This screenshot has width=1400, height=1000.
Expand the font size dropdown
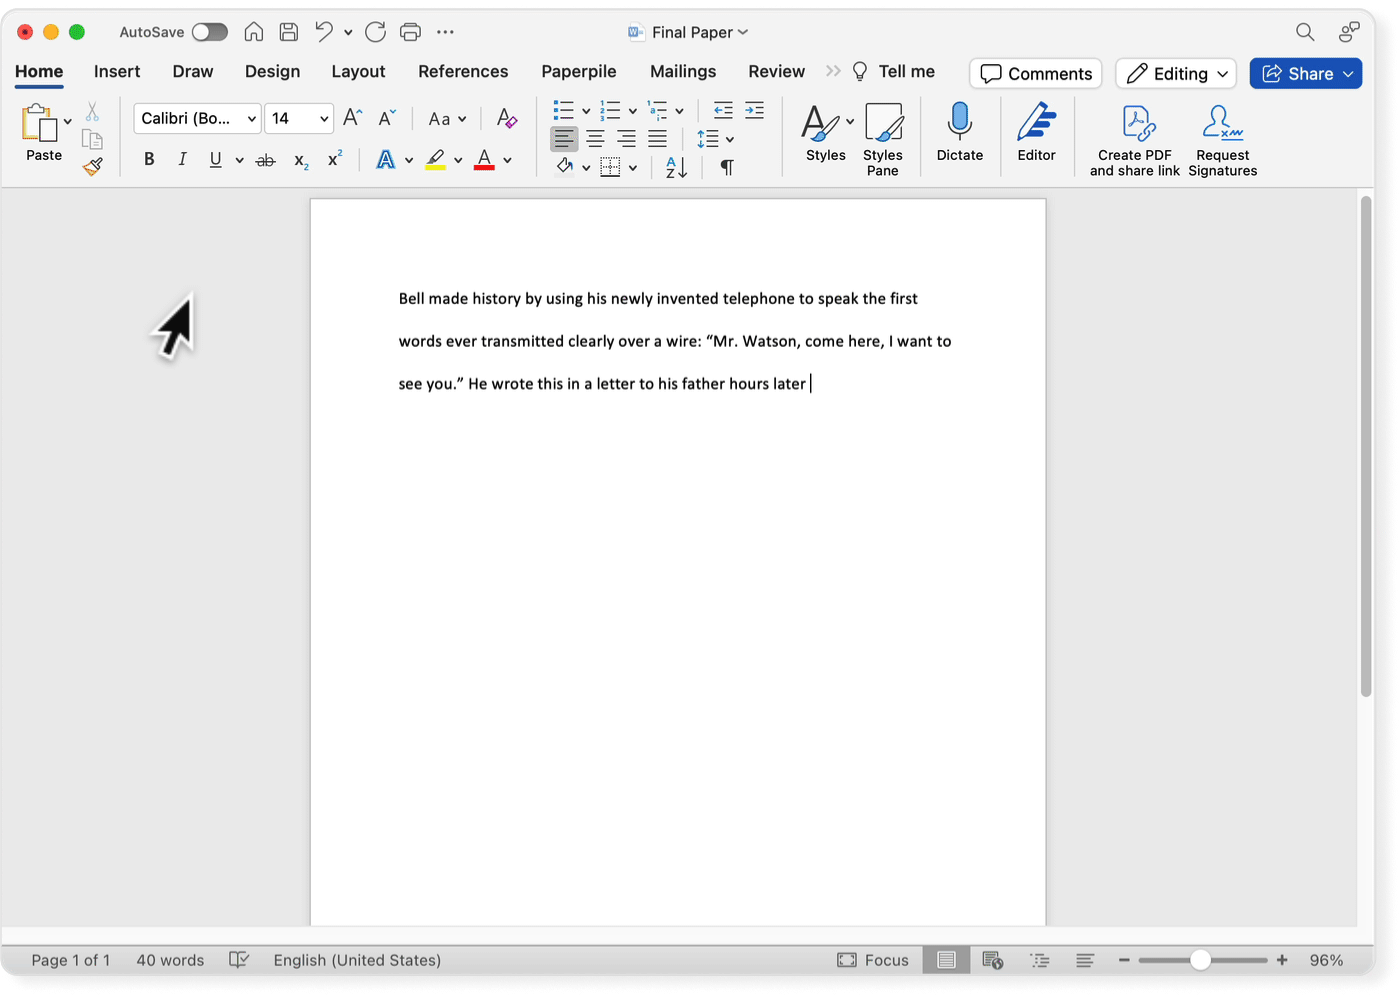point(324,119)
